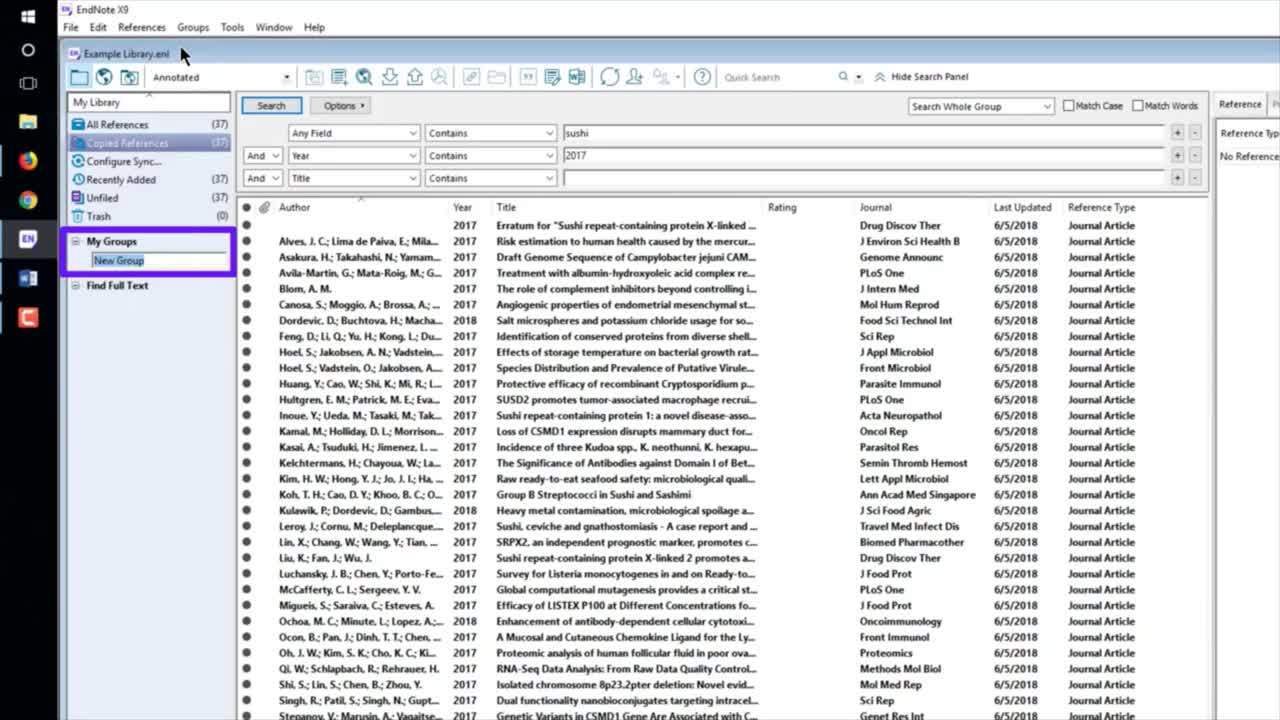The width and height of the screenshot is (1280, 720).
Task: Open the Year search field dropdown
Action: point(354,156)
